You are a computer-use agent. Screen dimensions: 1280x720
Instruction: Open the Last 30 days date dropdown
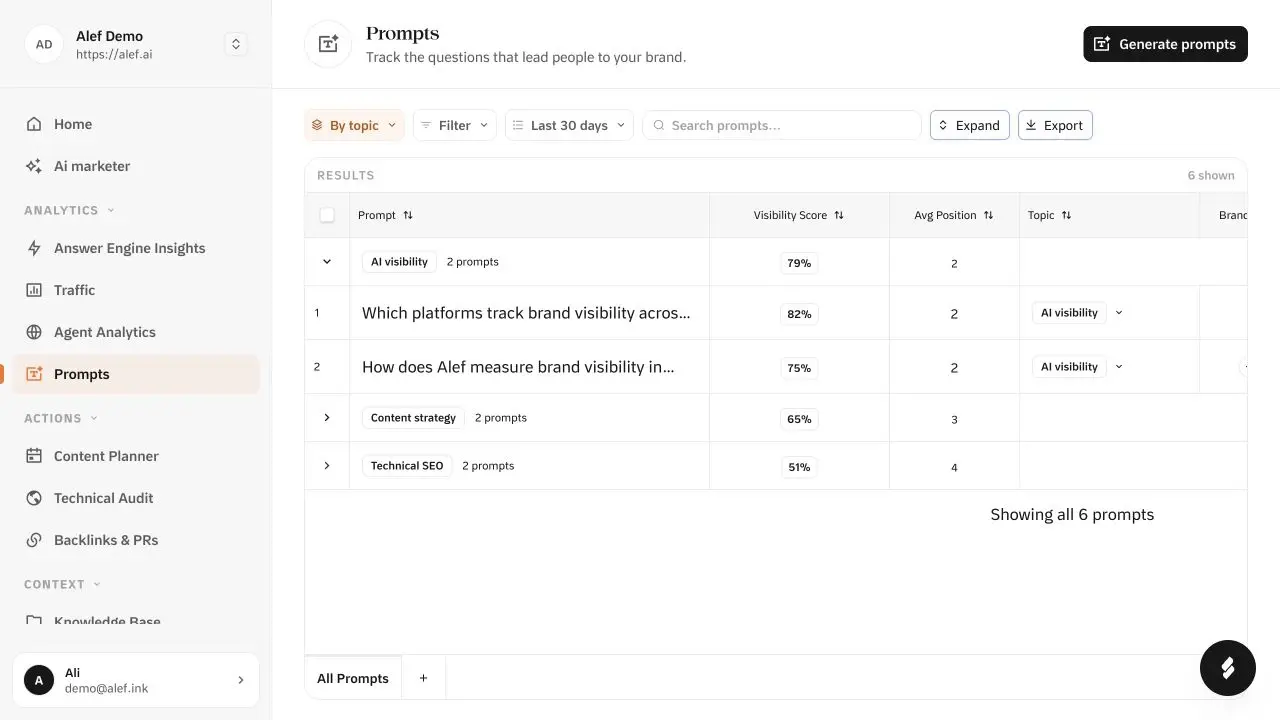(x=569, y=125)
